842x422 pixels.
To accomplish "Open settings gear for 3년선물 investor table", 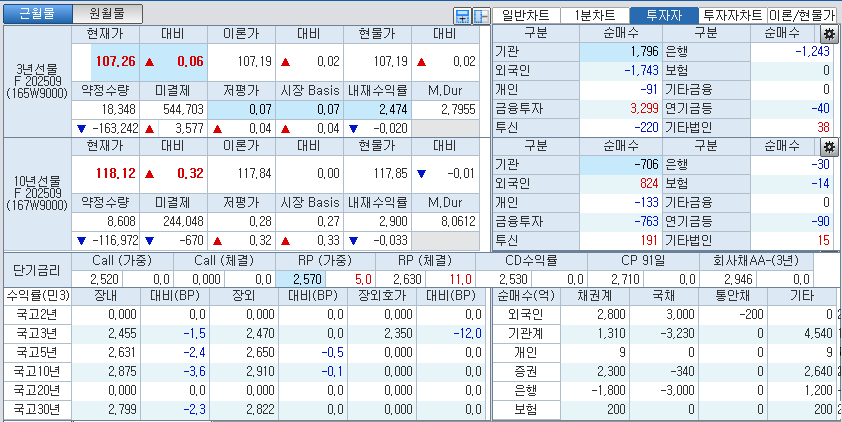I will (x=829, y=34).
